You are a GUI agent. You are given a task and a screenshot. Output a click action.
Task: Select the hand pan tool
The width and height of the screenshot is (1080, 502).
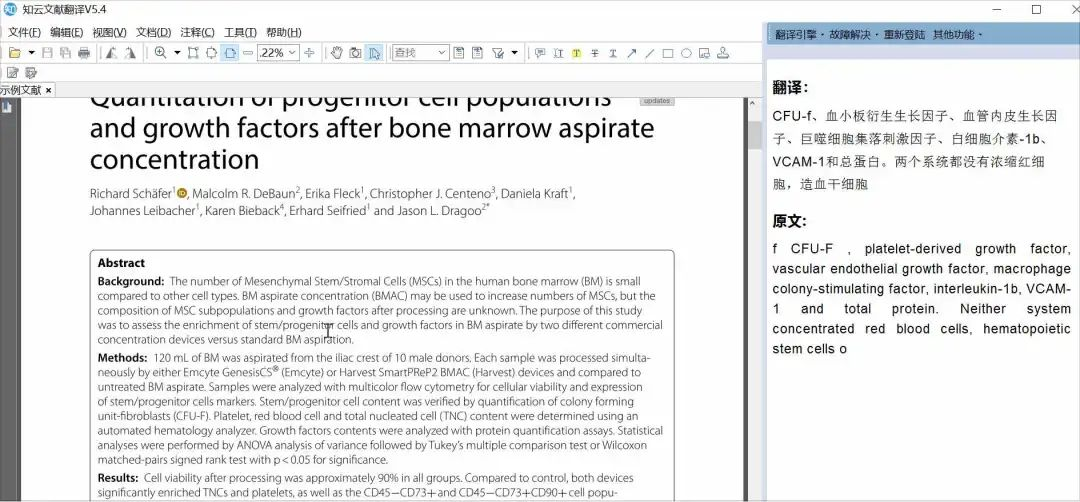point(337,53)
